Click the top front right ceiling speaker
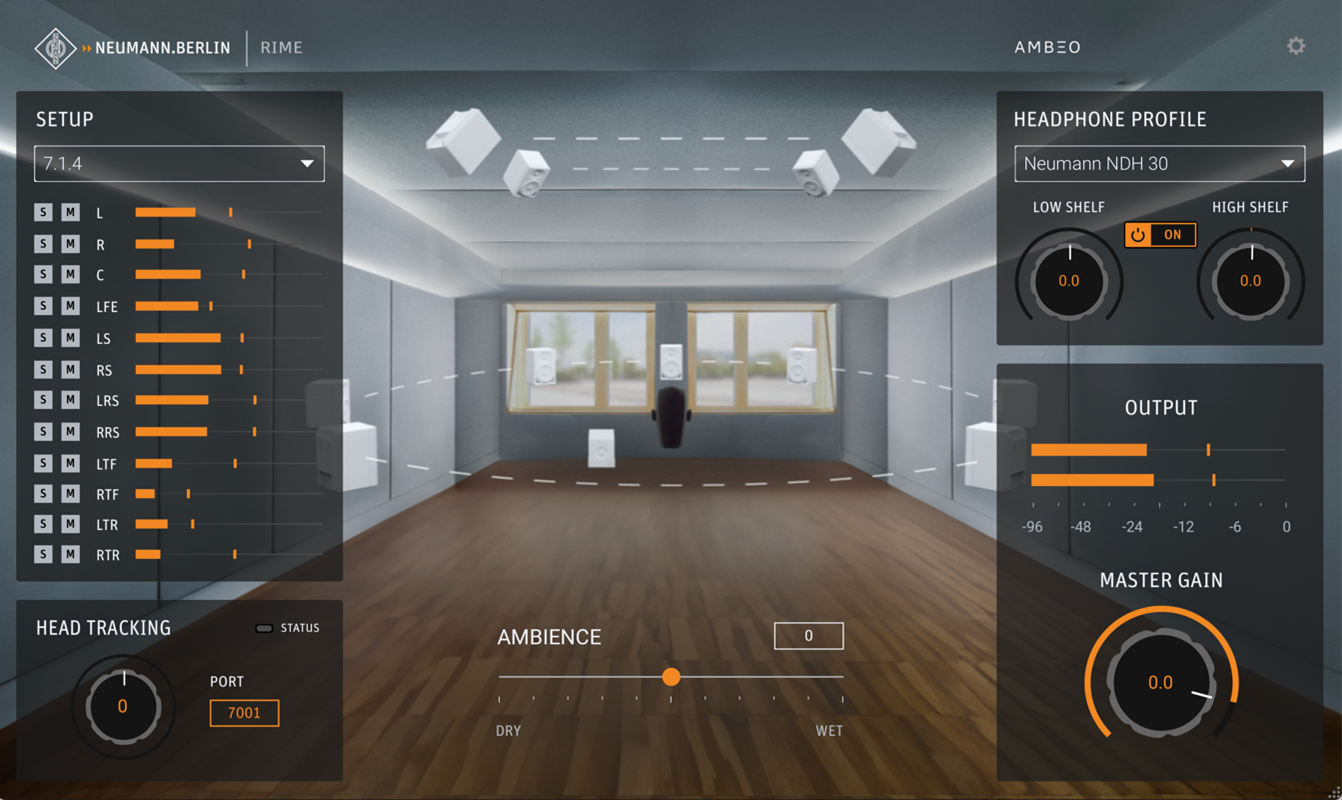Screen dimensions: 1342x800 pyautogui.click(x=878, y=141)
